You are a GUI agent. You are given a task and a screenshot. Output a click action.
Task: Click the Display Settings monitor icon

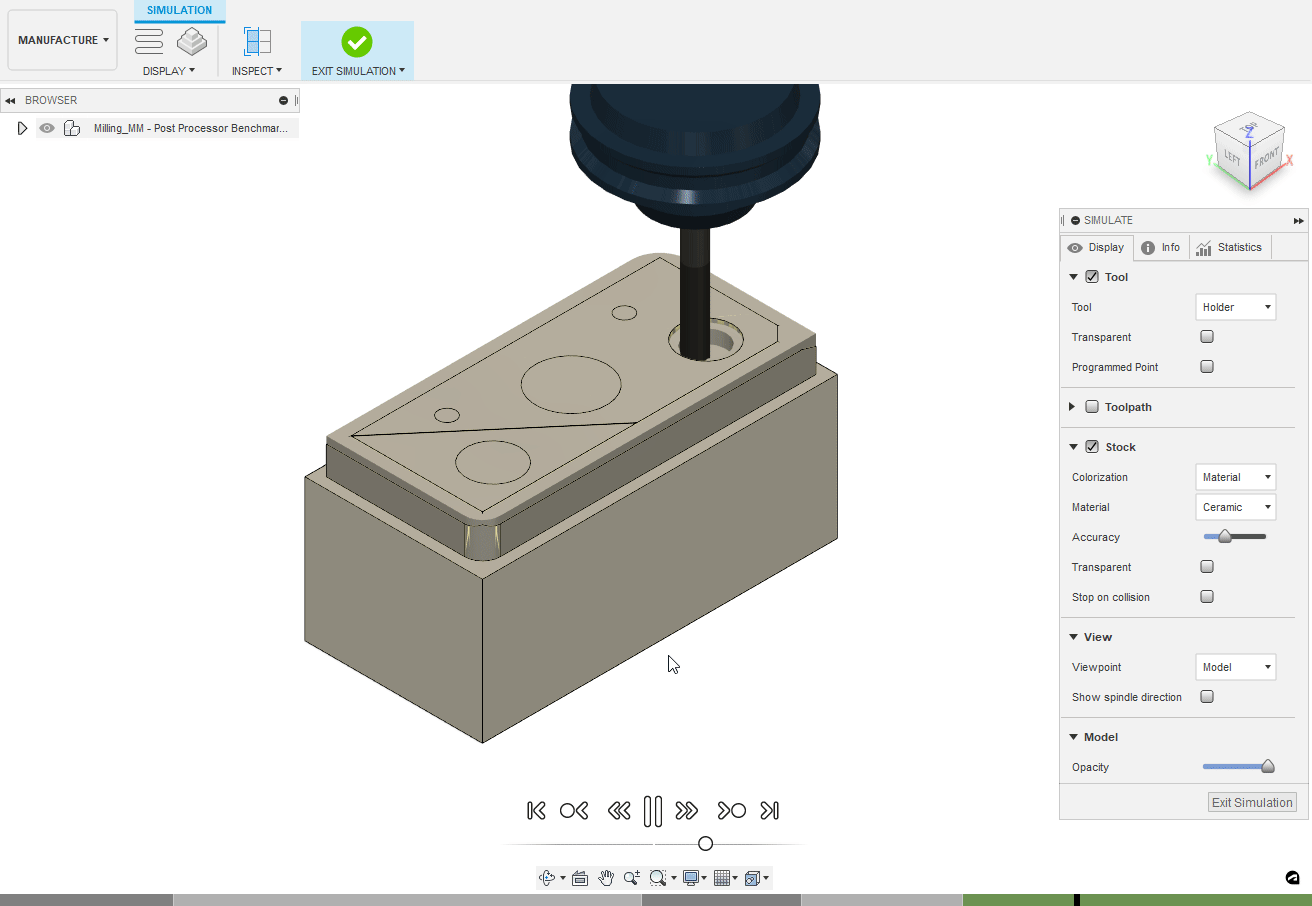click(690, 878)
